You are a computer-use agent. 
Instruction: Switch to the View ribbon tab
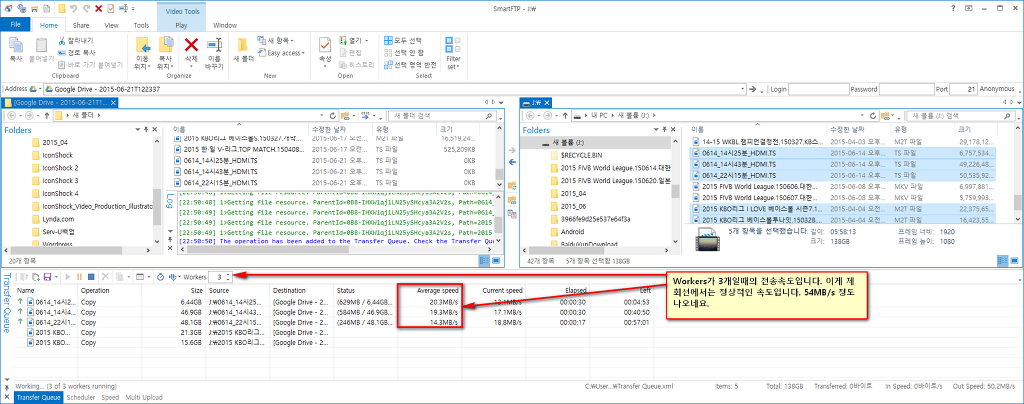click(x=111, y=24)
